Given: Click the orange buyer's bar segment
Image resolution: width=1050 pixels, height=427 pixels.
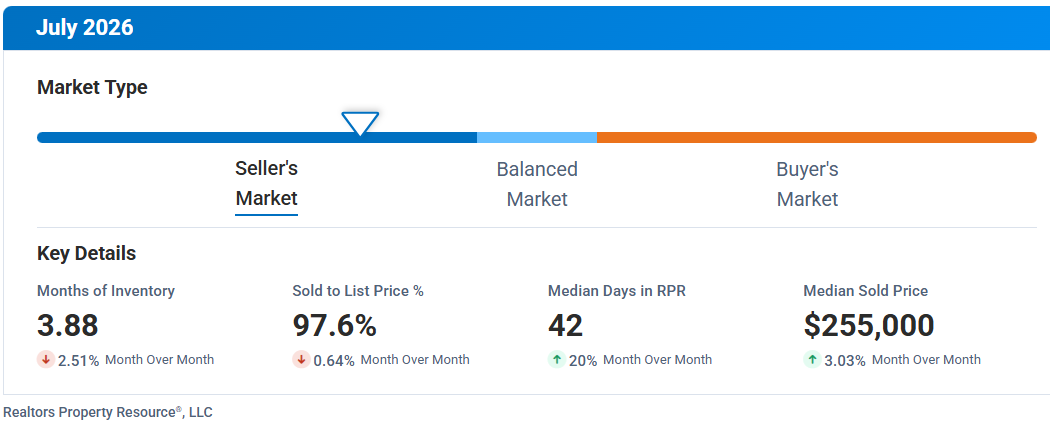Looking at the screenshot, I should (817, 137).
